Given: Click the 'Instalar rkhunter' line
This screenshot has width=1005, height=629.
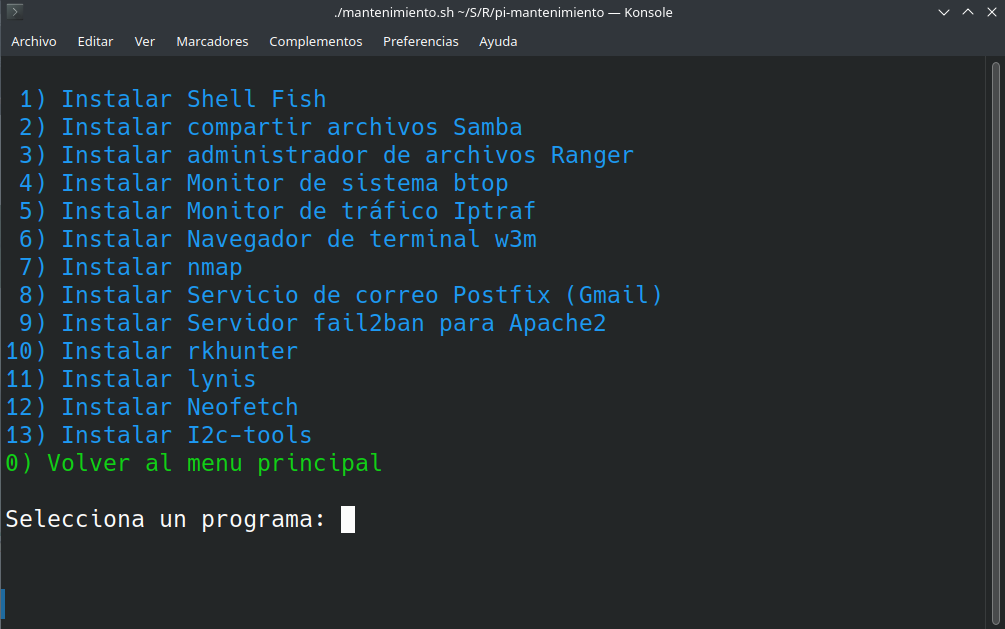Looking at the screenshot, I should coord(152,352).
